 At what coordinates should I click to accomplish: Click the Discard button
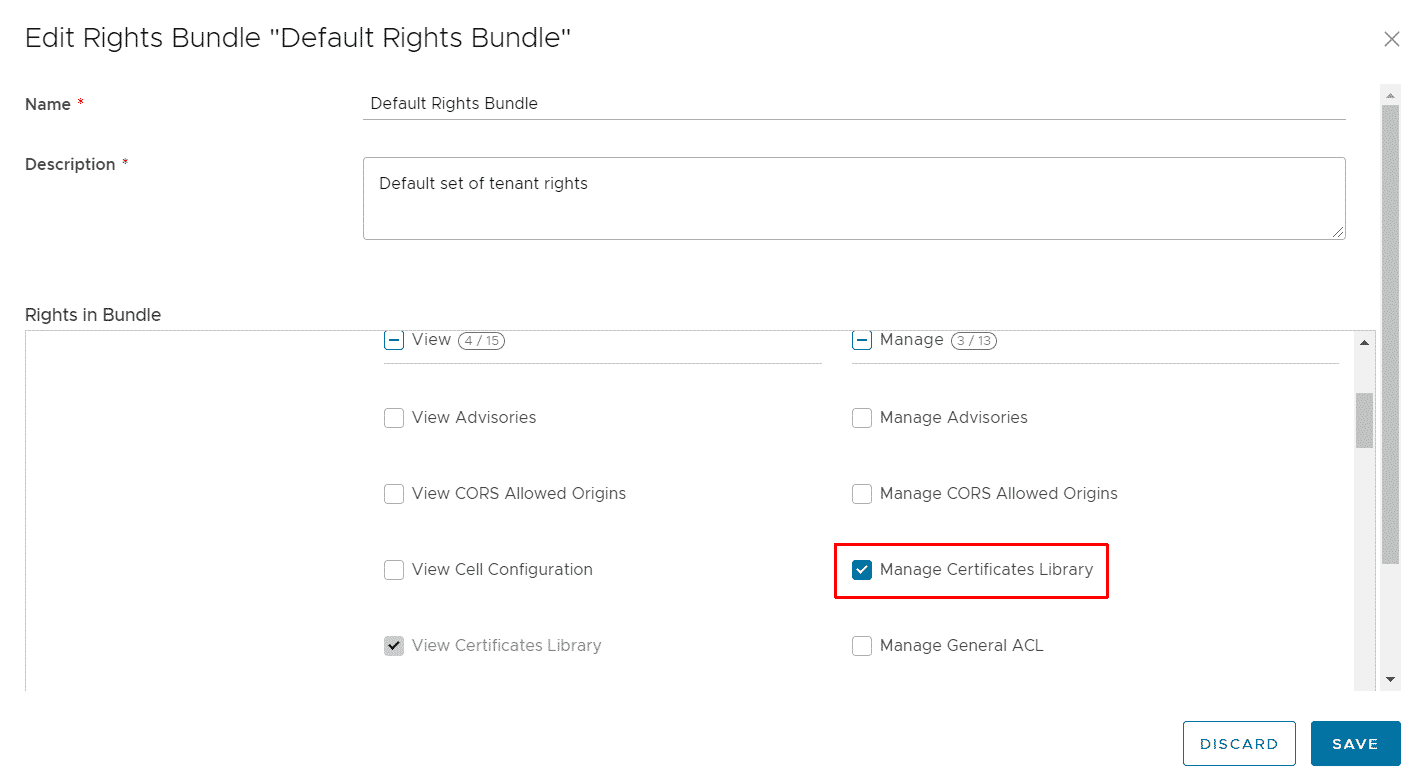1239,744
